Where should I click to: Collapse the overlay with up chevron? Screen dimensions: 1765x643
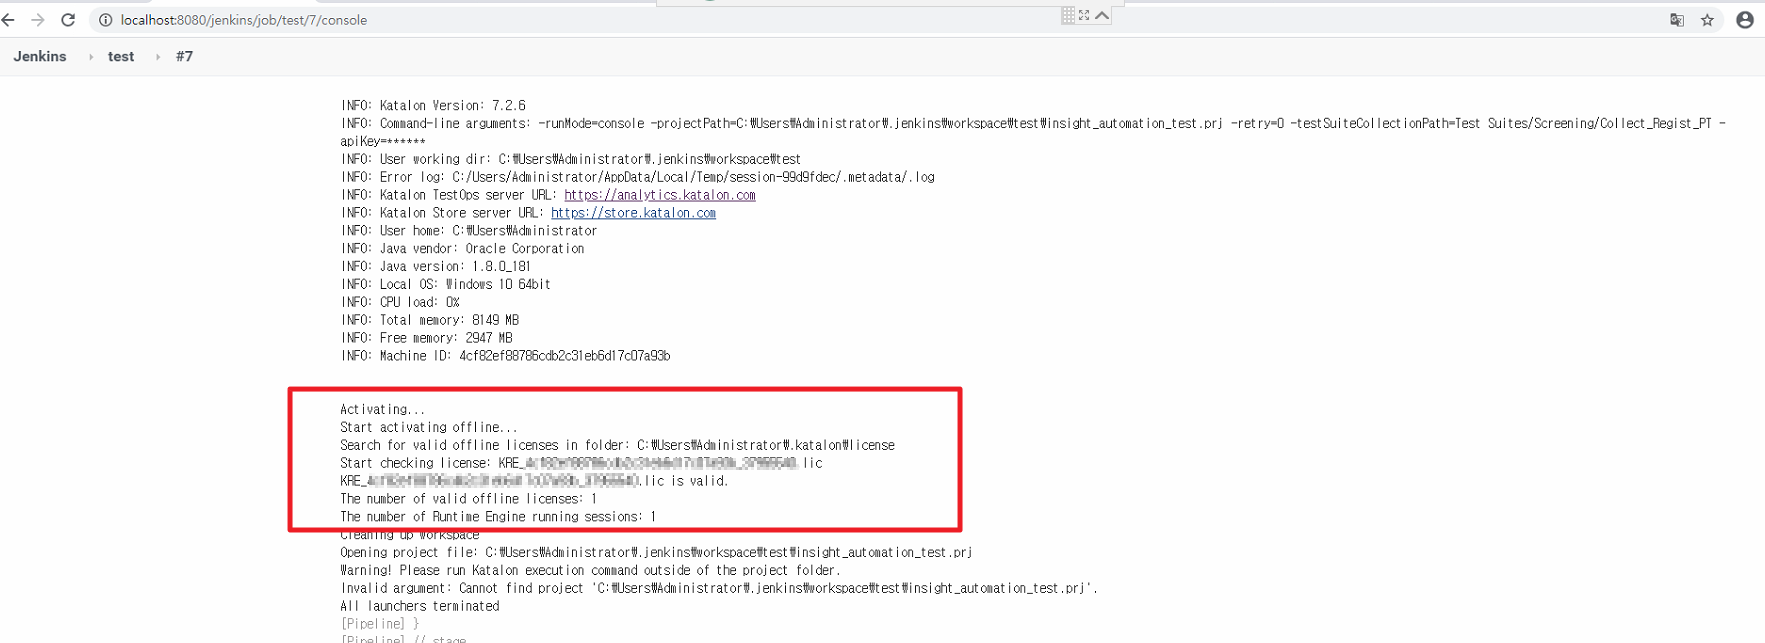click(x=1102, y=15)
